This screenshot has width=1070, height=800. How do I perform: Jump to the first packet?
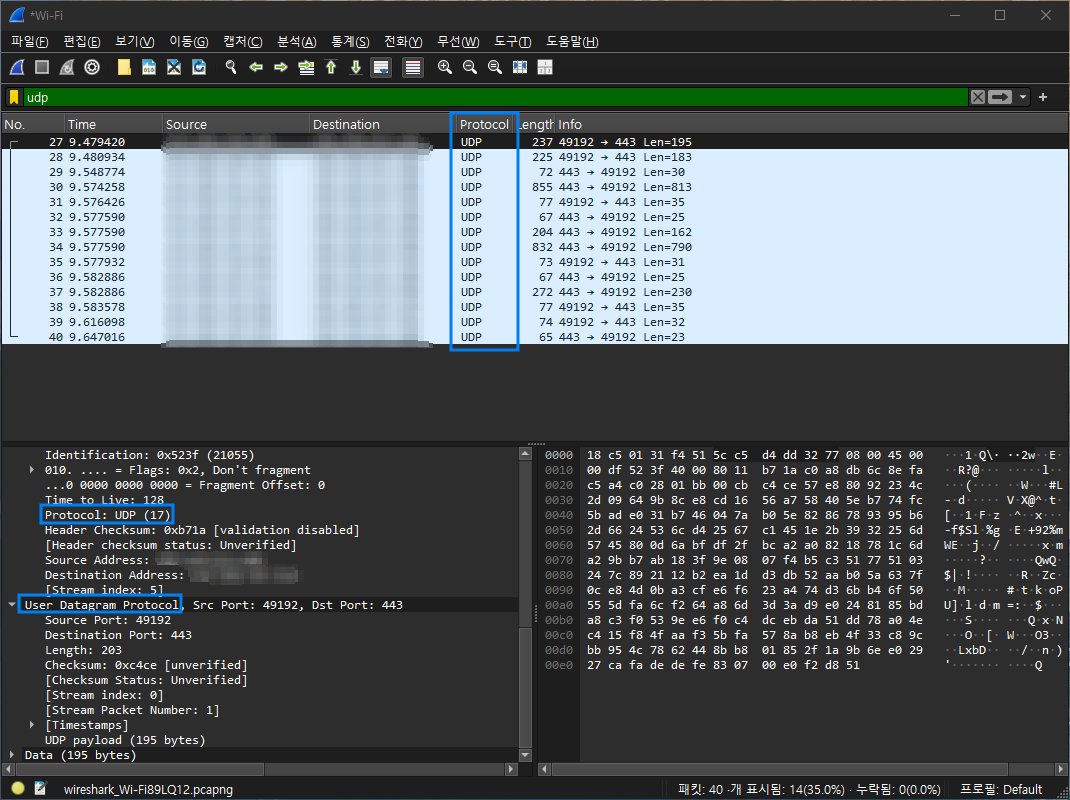(x=331, y=67)
